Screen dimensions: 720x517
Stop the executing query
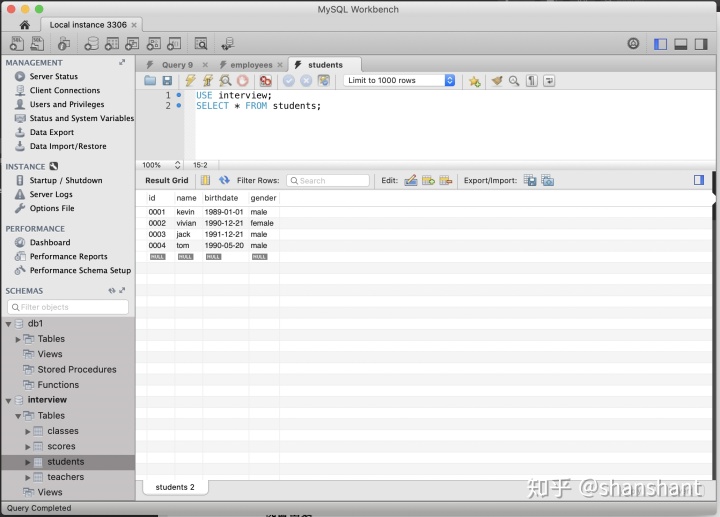click(x=242, y=81)
